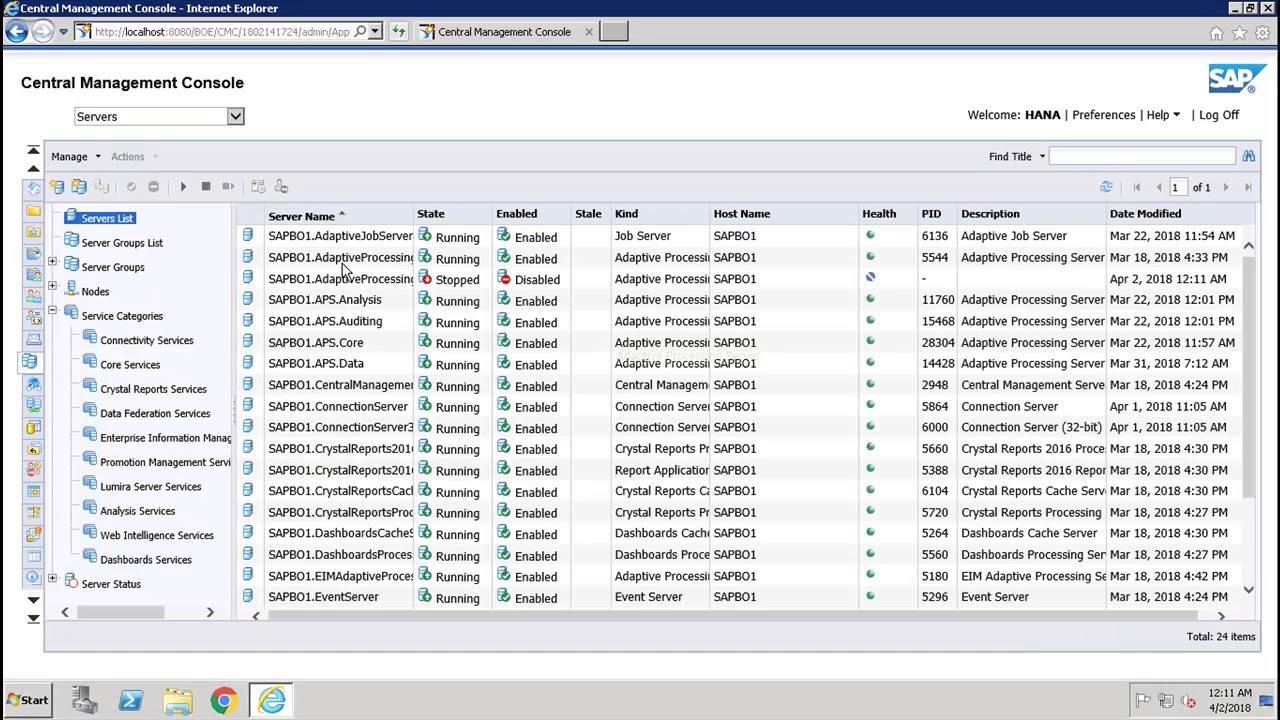Click the scroll-to-bottom arrow in sidebar
This screenshot has width=1280, height=720.
pos(33,618)
